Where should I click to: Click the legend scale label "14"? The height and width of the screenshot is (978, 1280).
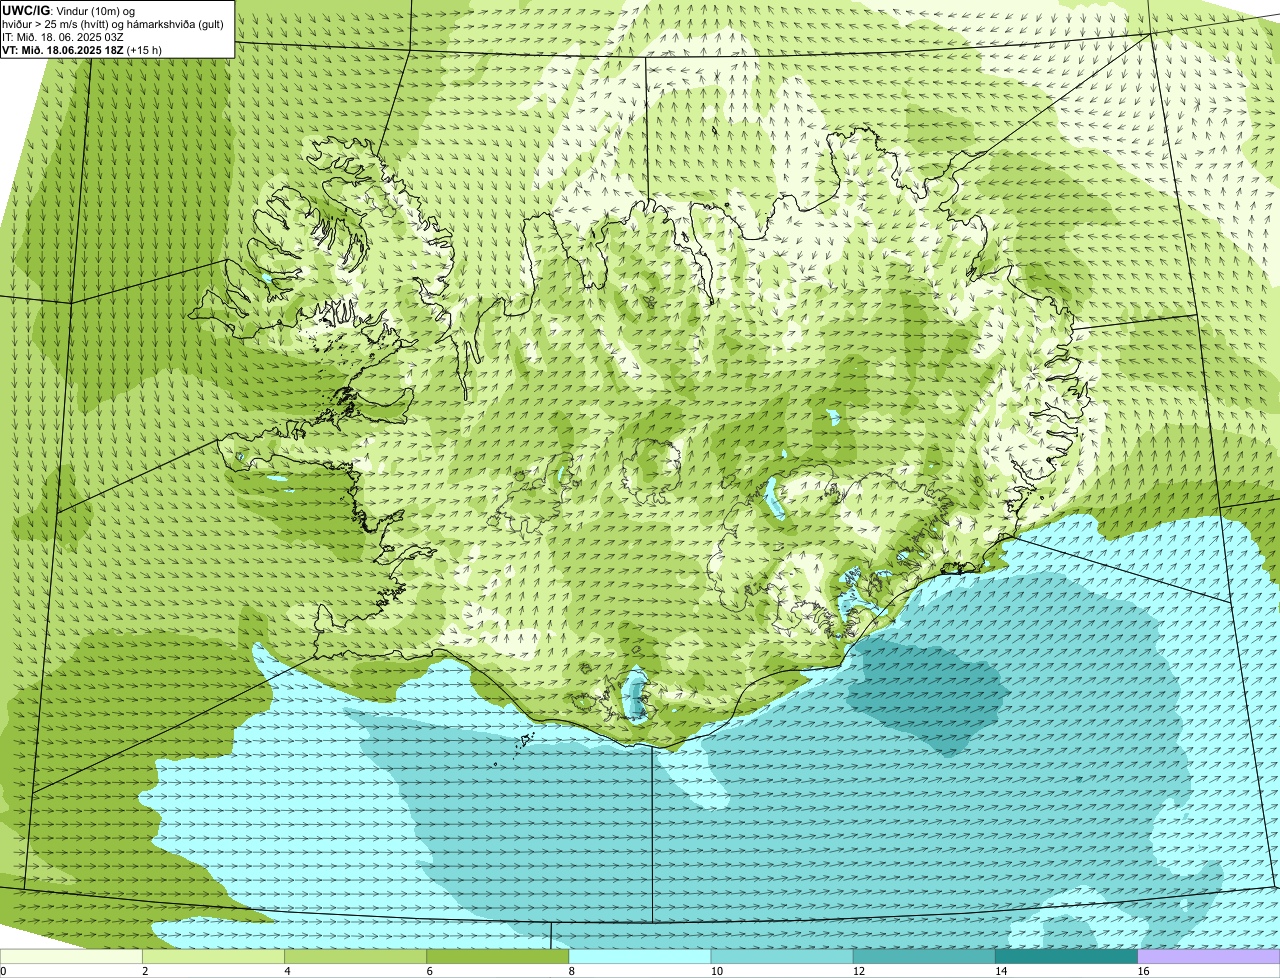click(x=1000, y=971)
